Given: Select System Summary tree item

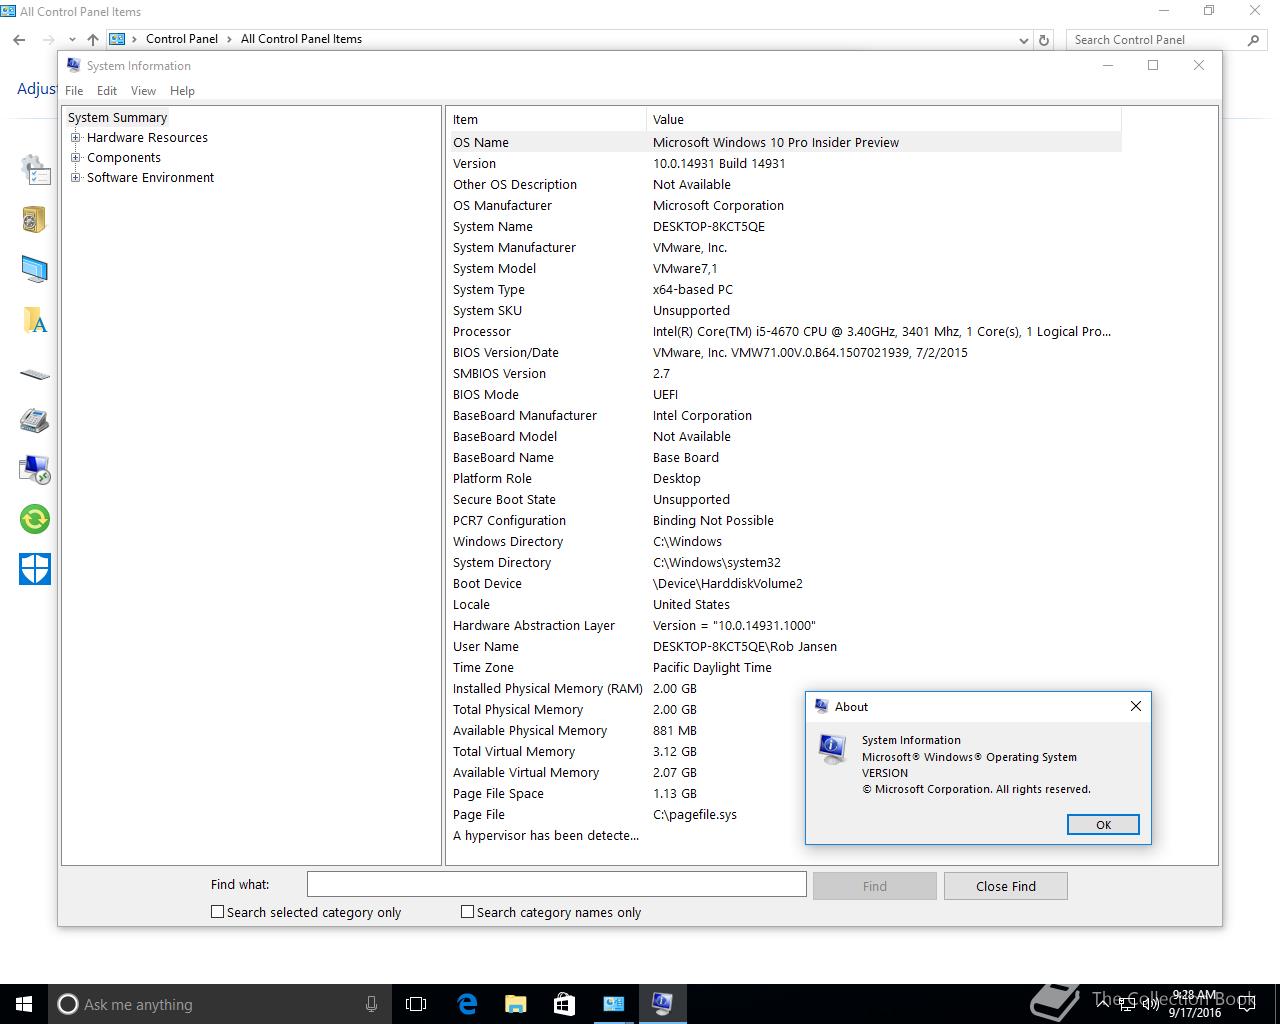Looking at the screenshot, I should pos(117,118).
